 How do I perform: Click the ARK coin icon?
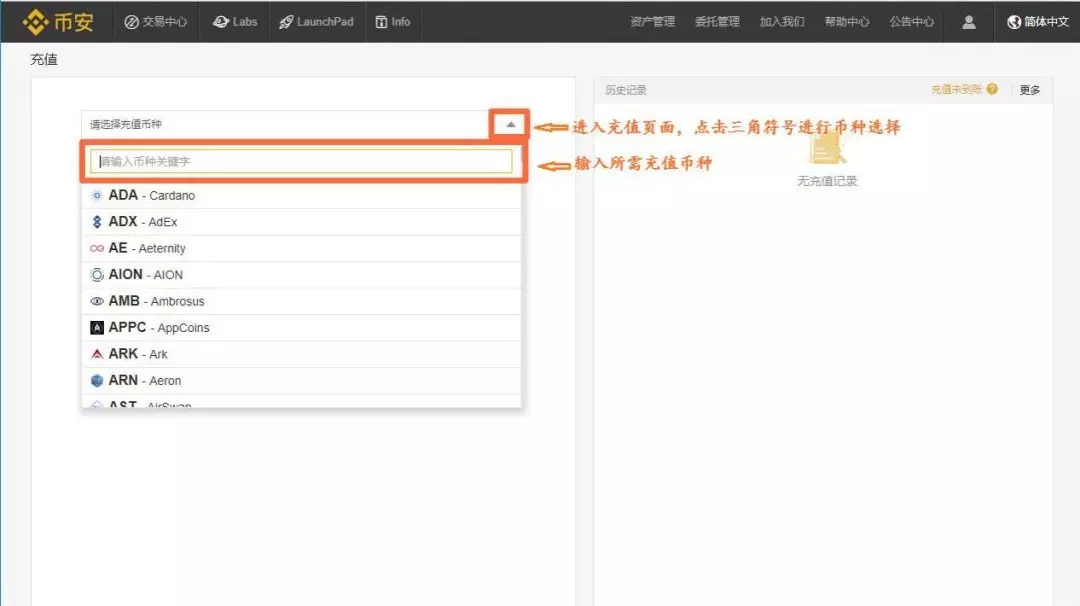pos(97,354)
